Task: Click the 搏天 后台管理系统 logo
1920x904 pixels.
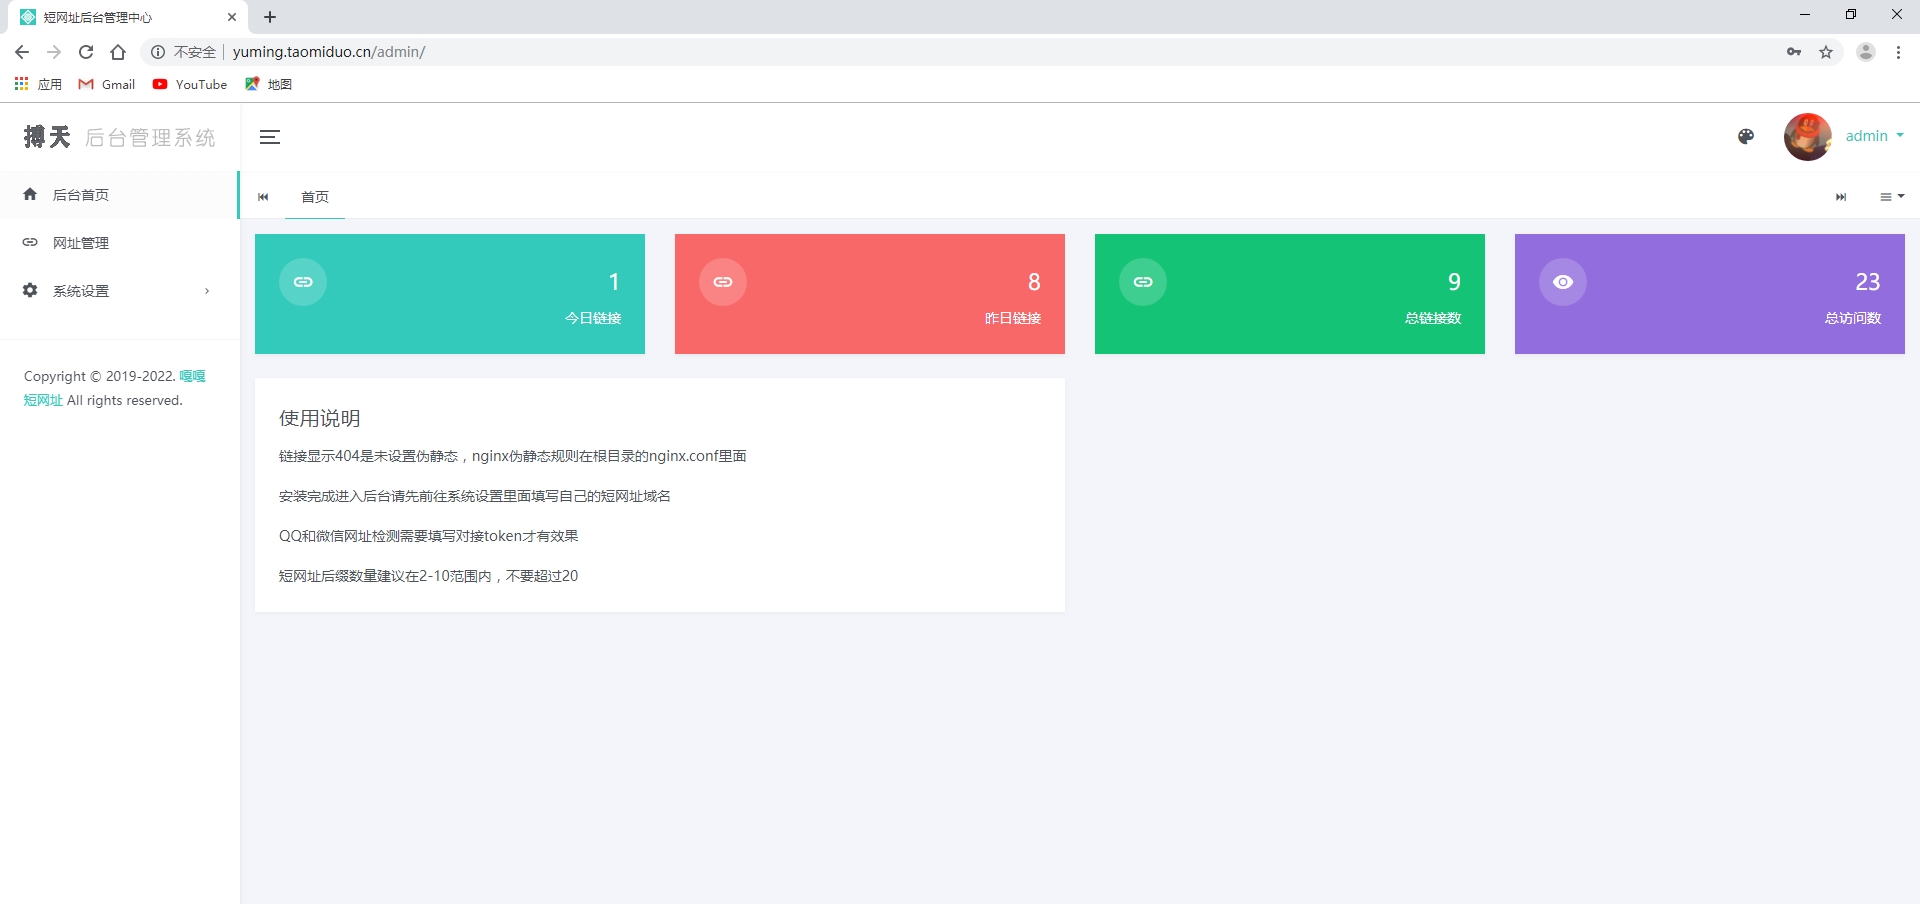Action: pyautogui.click(x=120, y=137)
